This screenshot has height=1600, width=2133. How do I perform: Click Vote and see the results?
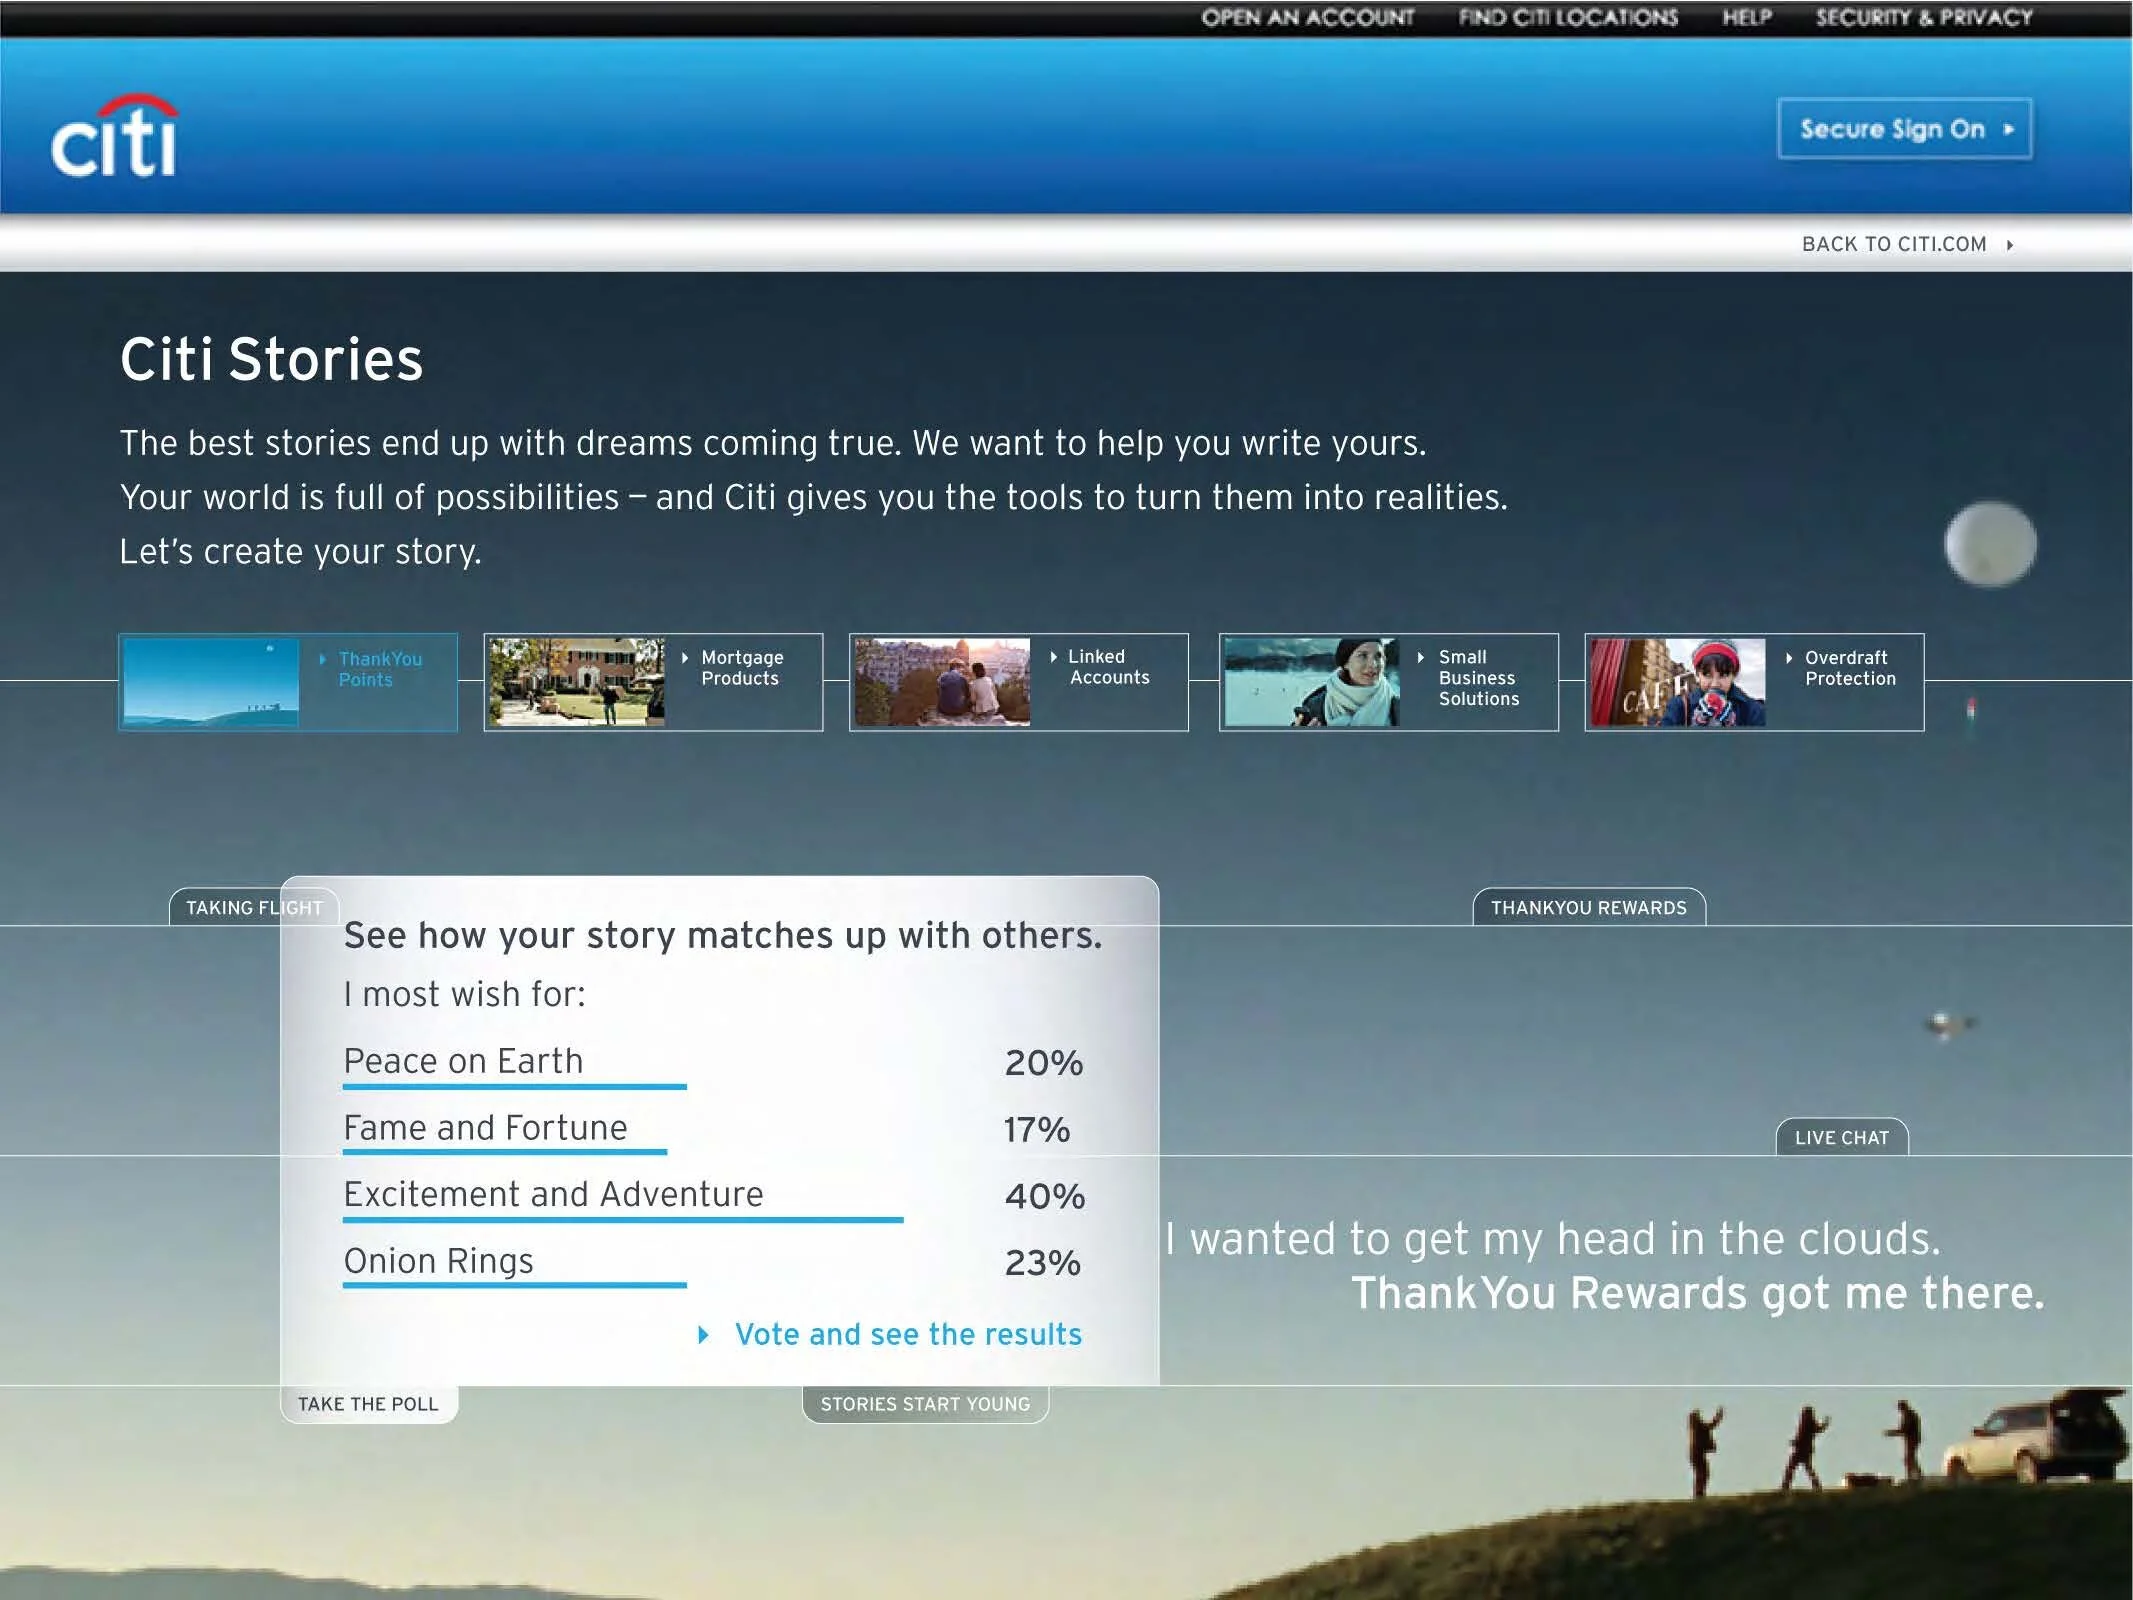pos(907,1334)
